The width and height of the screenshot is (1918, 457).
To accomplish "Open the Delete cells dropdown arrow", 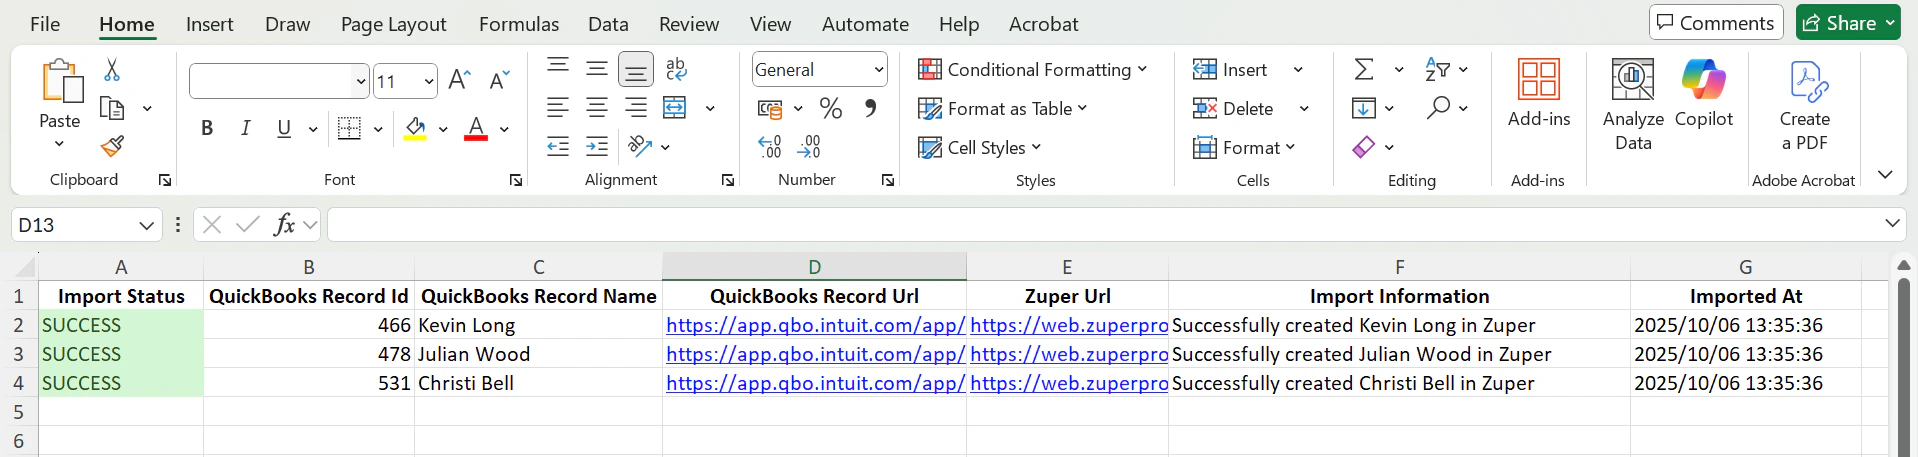I will tap(1304, 108).
